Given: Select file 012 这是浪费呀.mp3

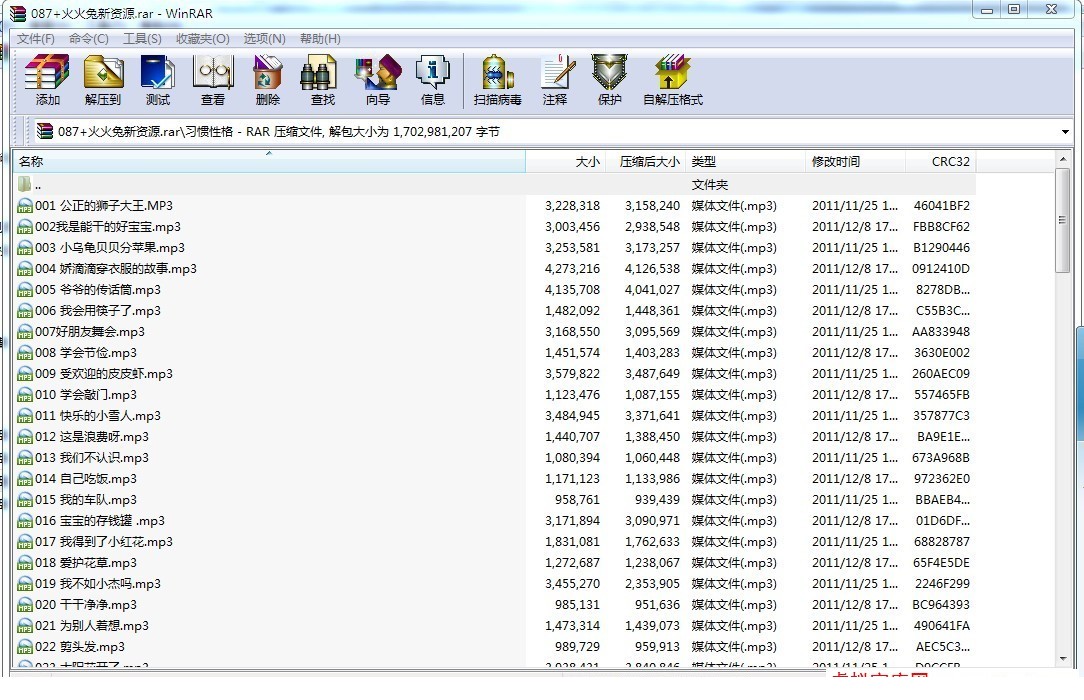Looking at the screenshot, I should coord(92,437).
